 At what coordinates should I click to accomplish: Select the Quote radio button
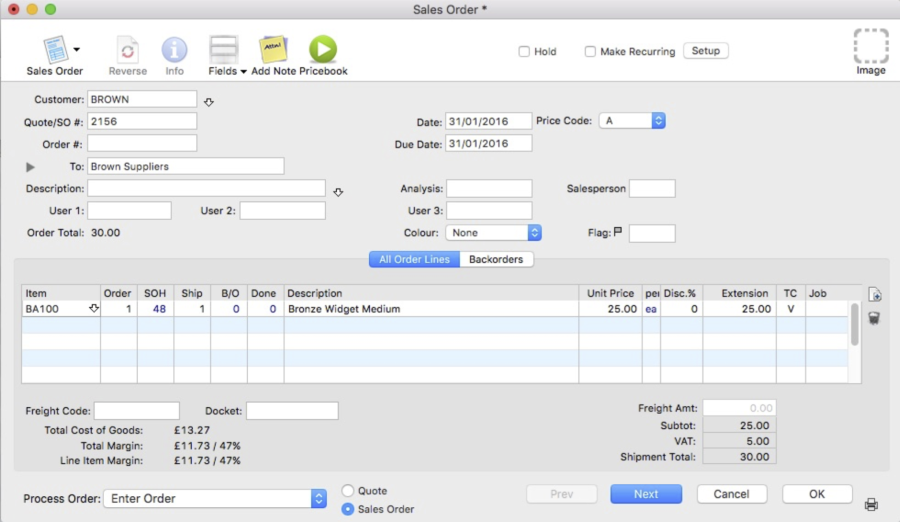pyautogui.click(x=348, y=491)
